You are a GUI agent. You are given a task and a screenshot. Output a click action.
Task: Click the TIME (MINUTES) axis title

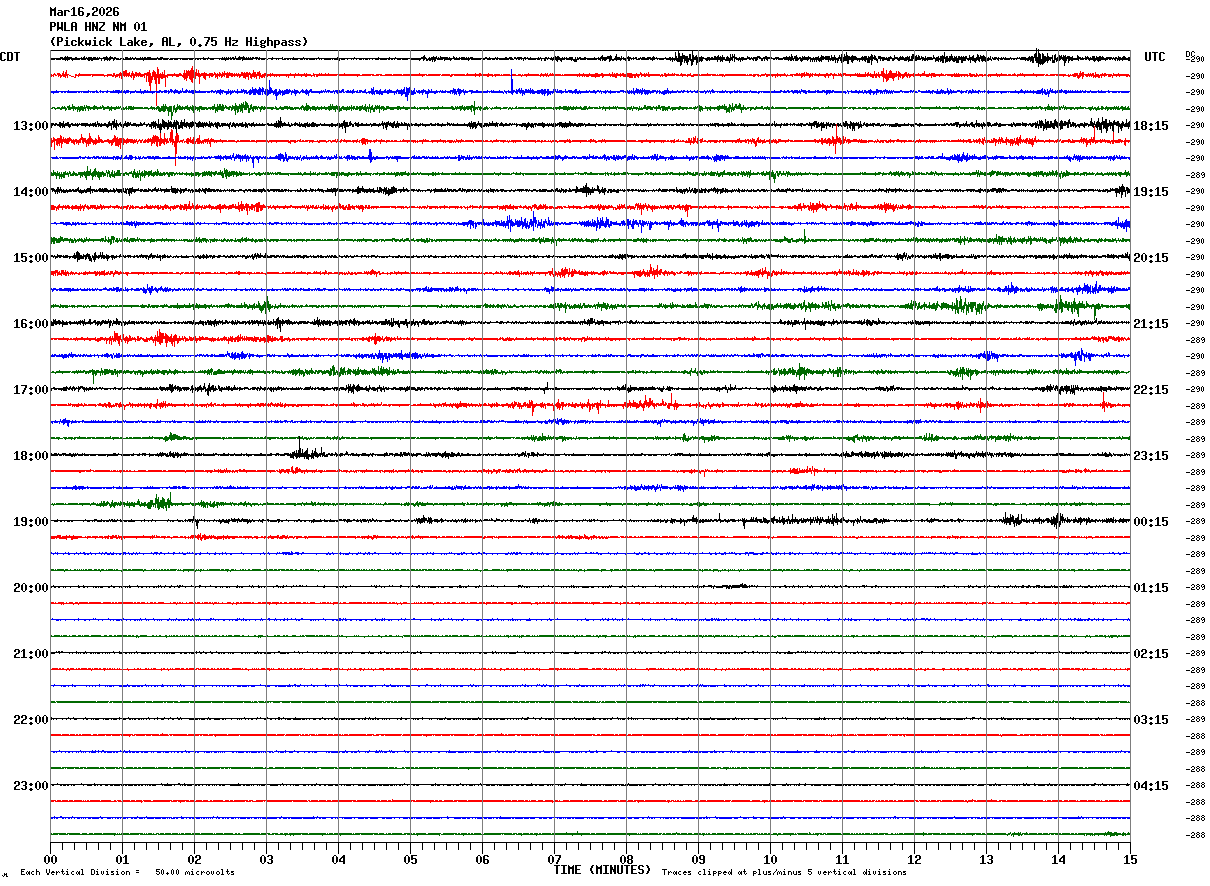pyautogui.click(x=602, y=870)
